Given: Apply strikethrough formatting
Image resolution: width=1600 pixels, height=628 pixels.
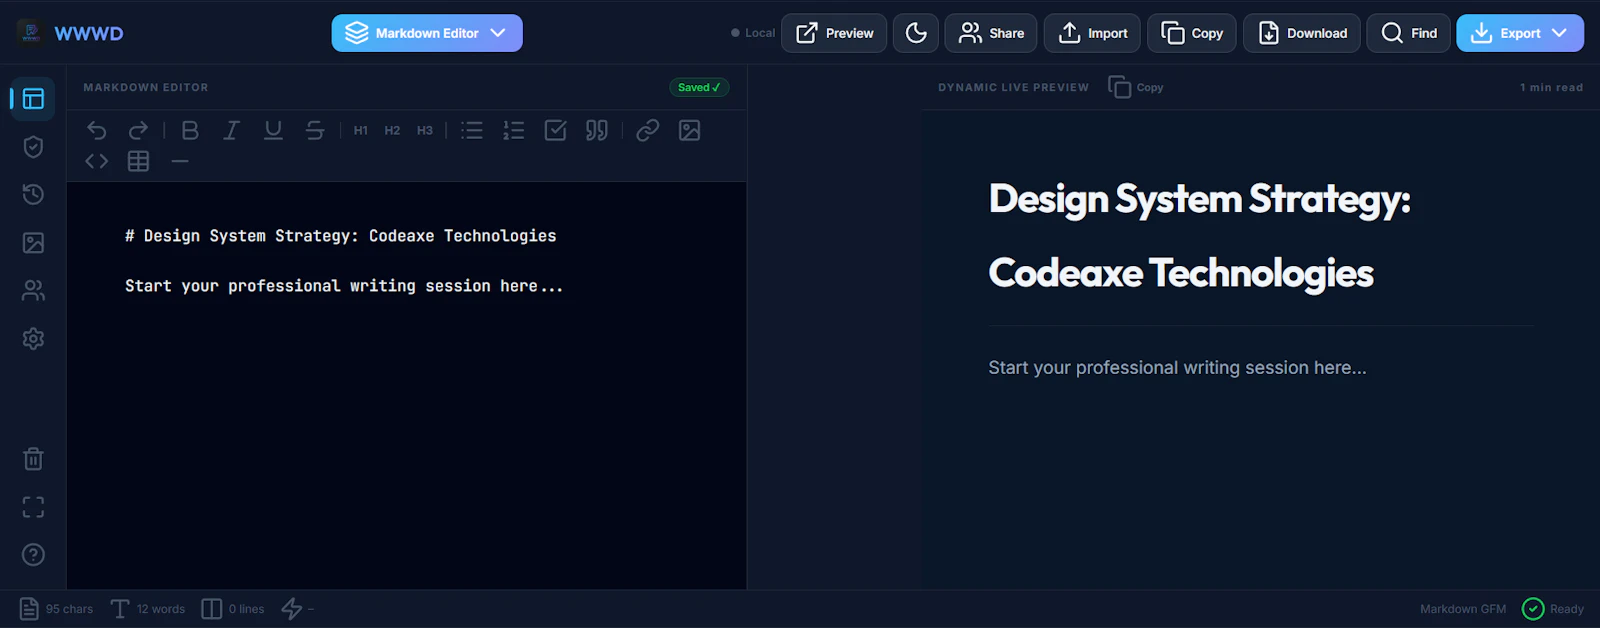Looking at the screenshot, I should [x=315, y=130].
